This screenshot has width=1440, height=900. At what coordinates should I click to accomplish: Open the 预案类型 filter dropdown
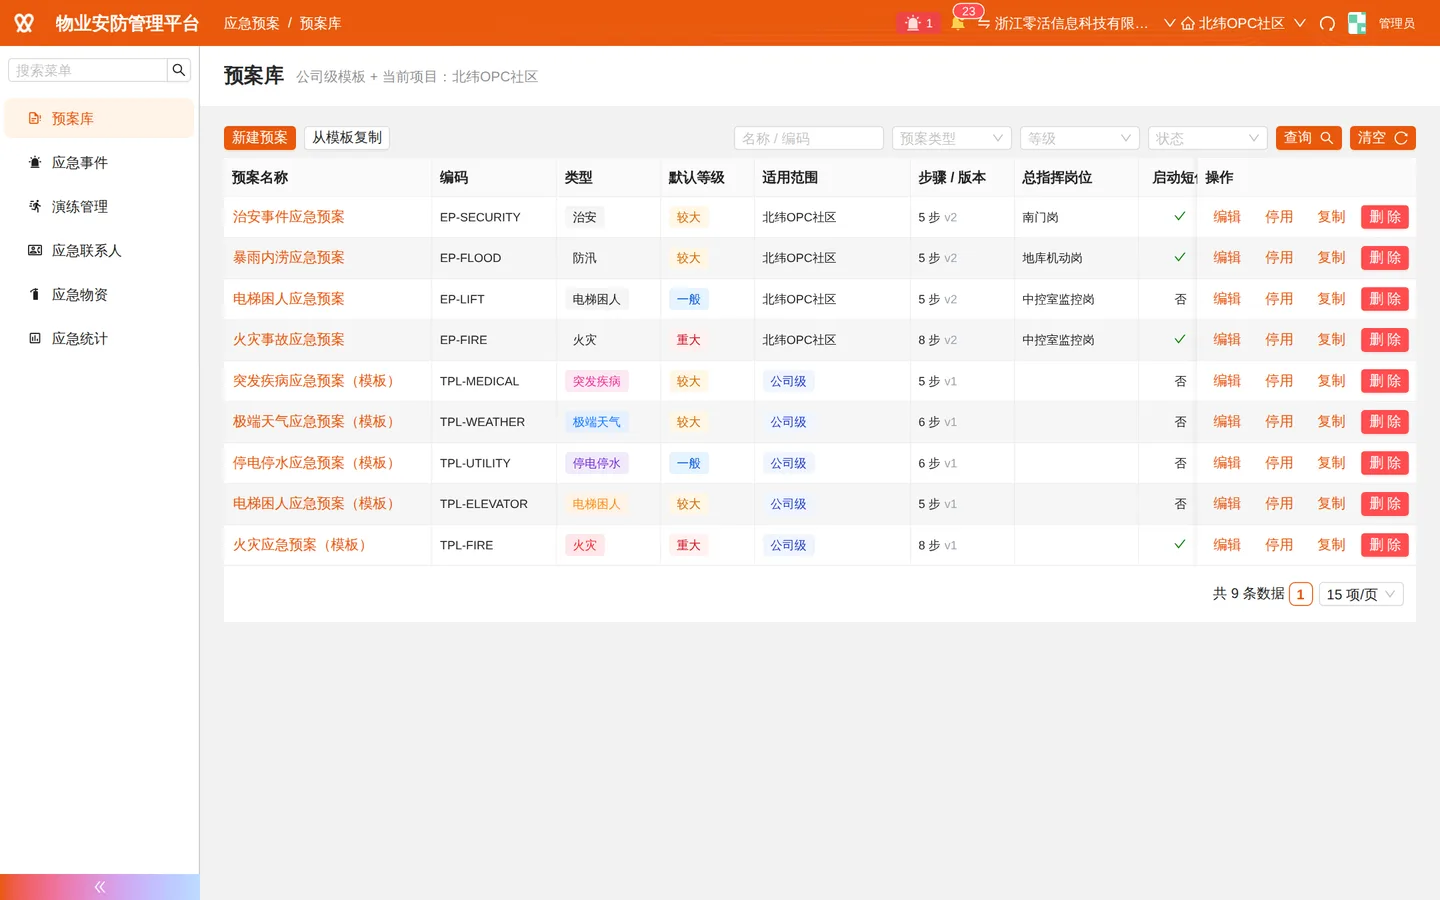pos(952,138)
